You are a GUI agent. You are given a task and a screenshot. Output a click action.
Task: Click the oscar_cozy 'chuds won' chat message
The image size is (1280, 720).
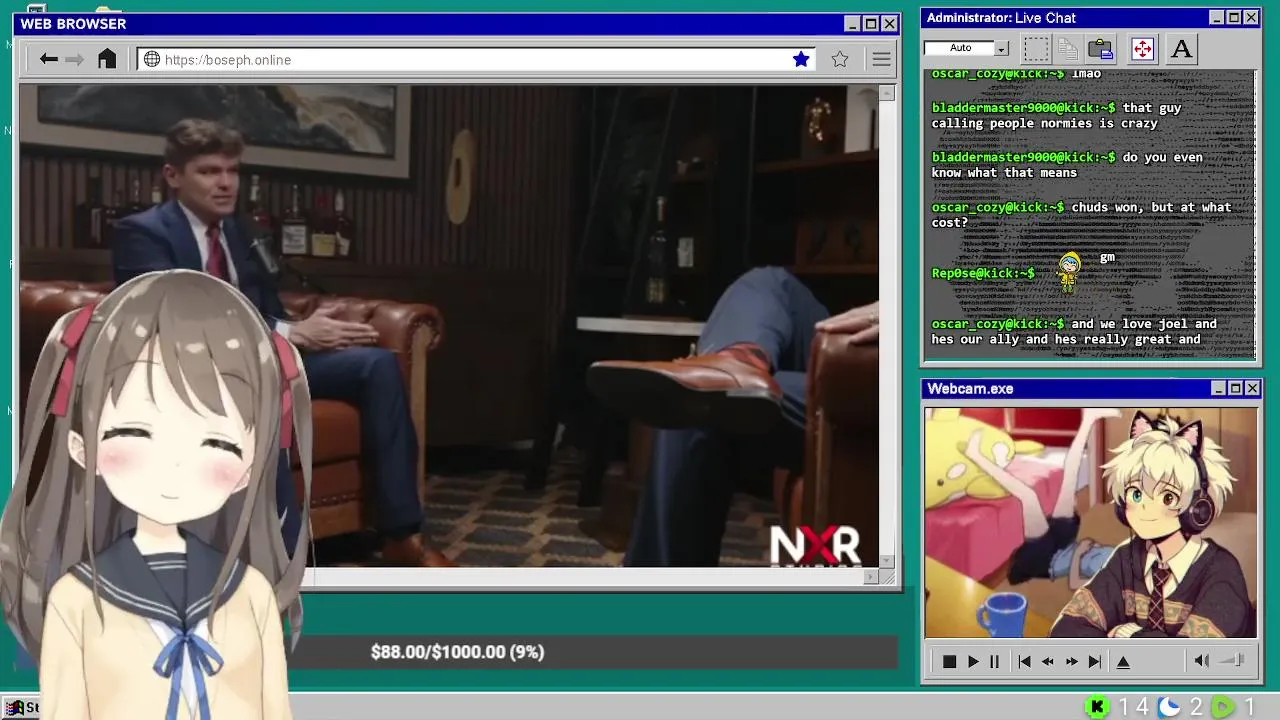[x=1081, y=215]
